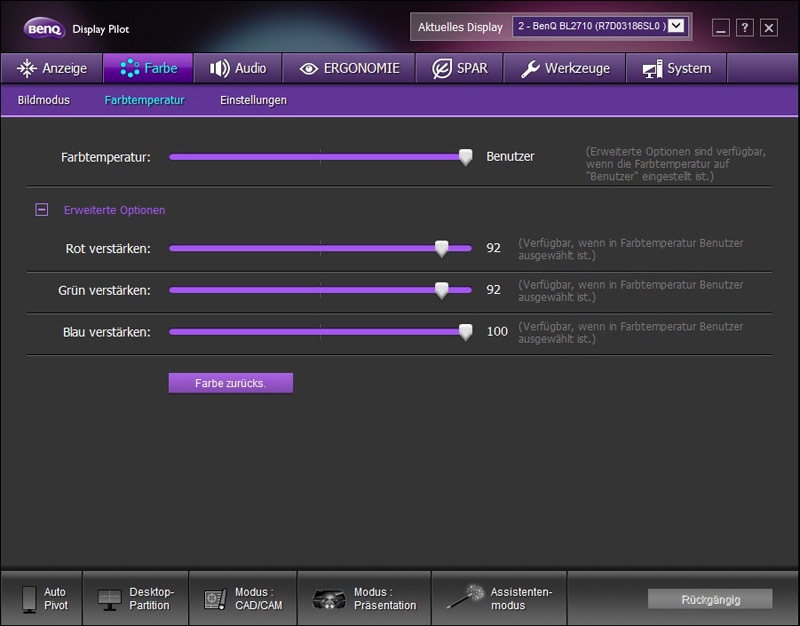
Task: Click the ERGONOMIE eye icon
Action: coord(309,68)
